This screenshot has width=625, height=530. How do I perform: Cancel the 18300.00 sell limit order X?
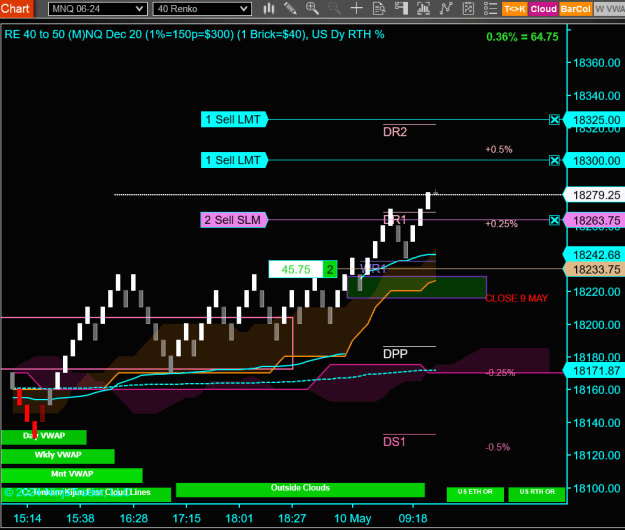554,161
